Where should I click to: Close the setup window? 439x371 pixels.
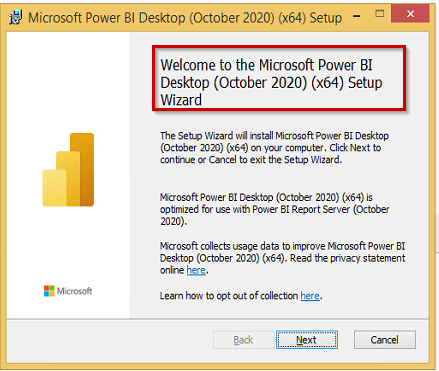click(410, 14)
